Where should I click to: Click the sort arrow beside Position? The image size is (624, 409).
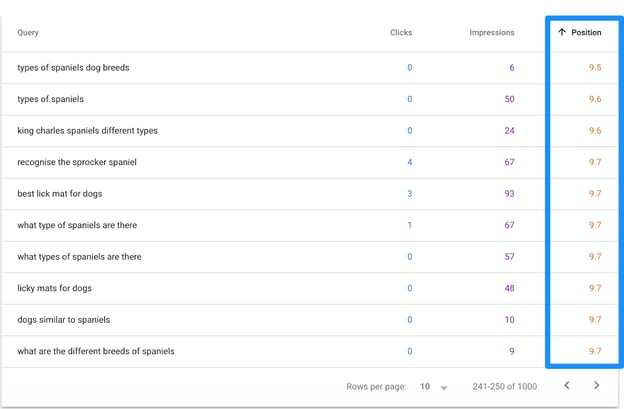562,33
